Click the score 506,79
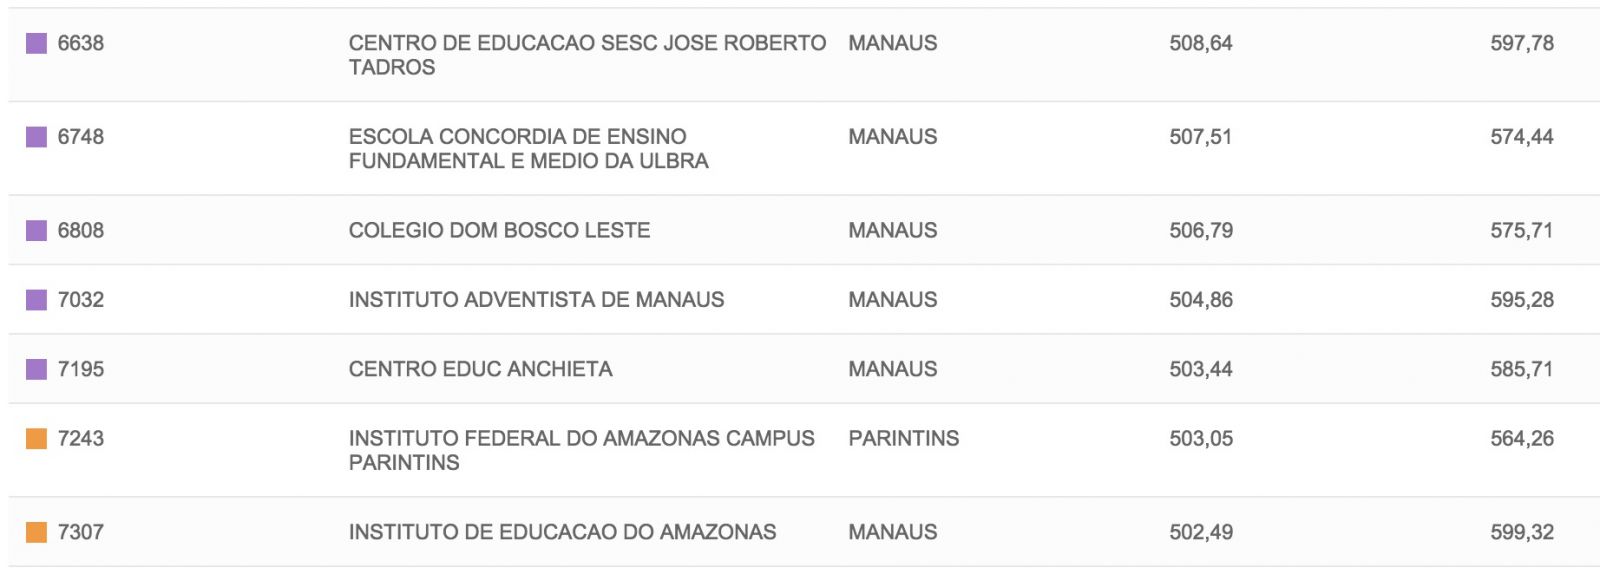1600x574 pixels. [1200, 230]
